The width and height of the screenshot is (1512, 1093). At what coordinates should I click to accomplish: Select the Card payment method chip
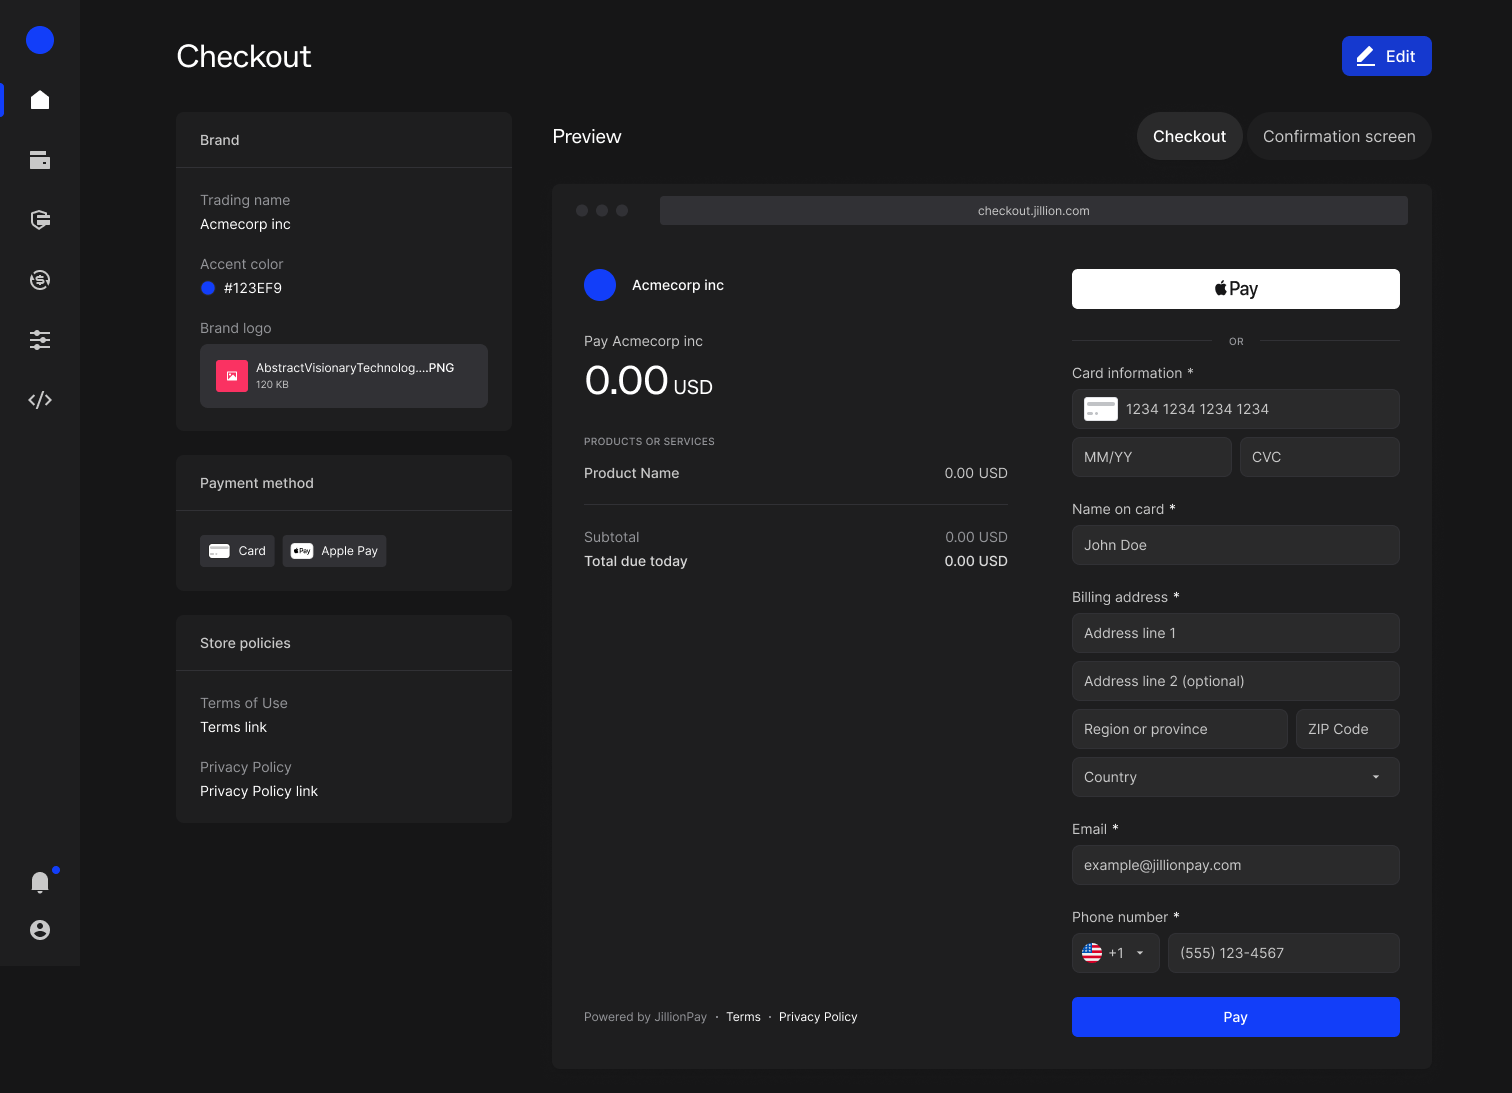pyautogui.click(x=237, y=551)
